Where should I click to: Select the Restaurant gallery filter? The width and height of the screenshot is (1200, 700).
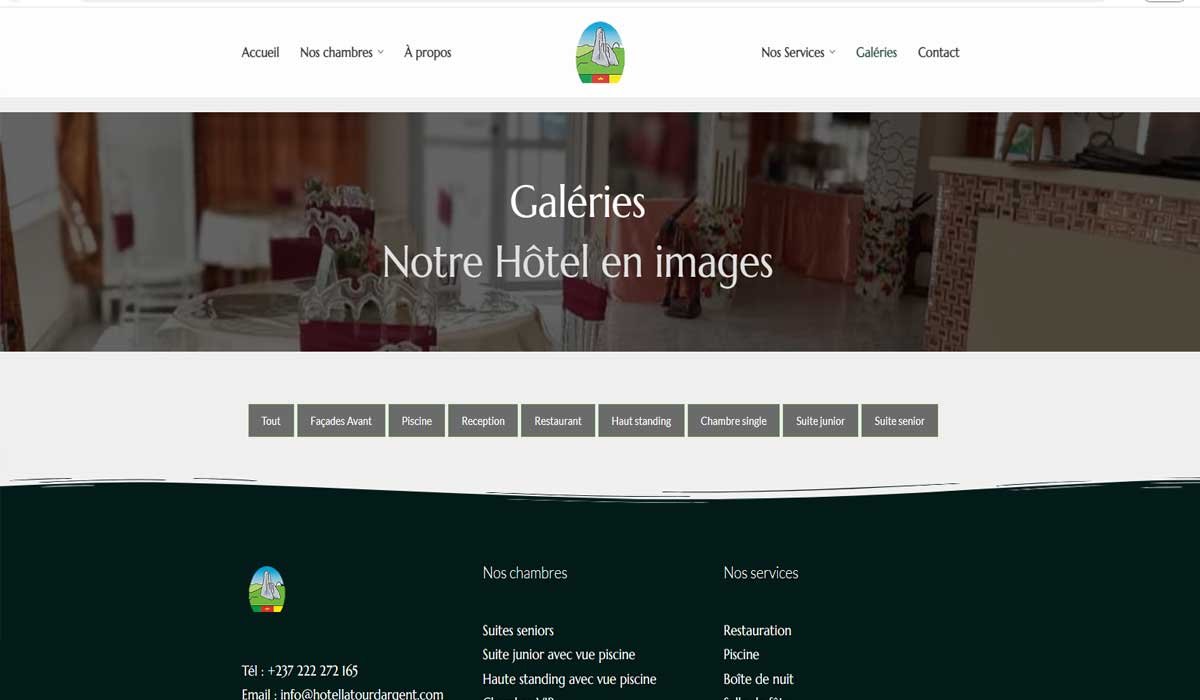(558, 421)
